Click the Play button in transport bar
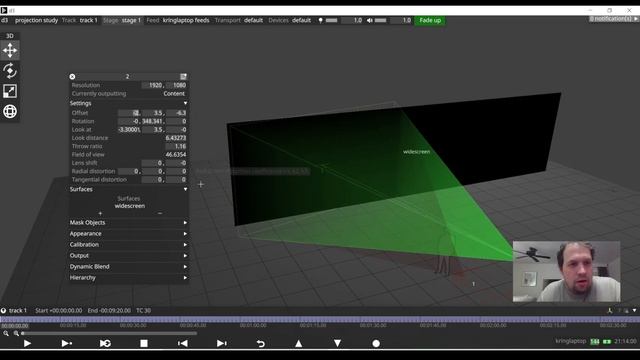This screenshot has width=640, height=360. tap(27, 344)
